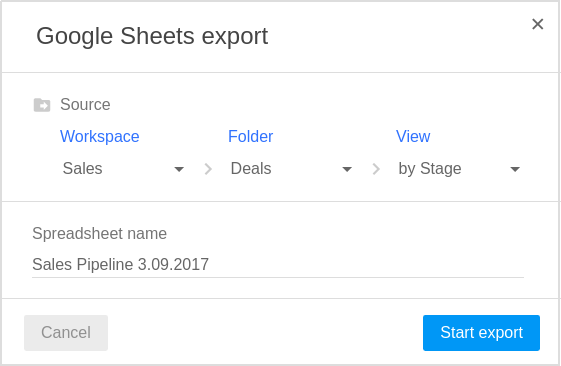The height and width of the screenshot is (366, 561).
Task: Click the Folder column label
Action: click(x=250, y=136)
